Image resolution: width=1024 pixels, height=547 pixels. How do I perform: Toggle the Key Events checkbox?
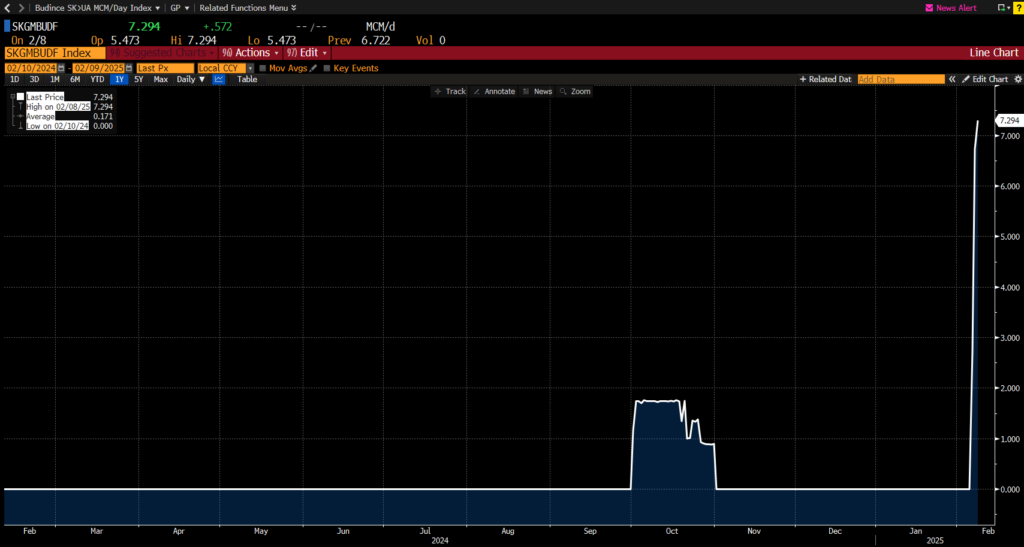(x=326, y=67)
